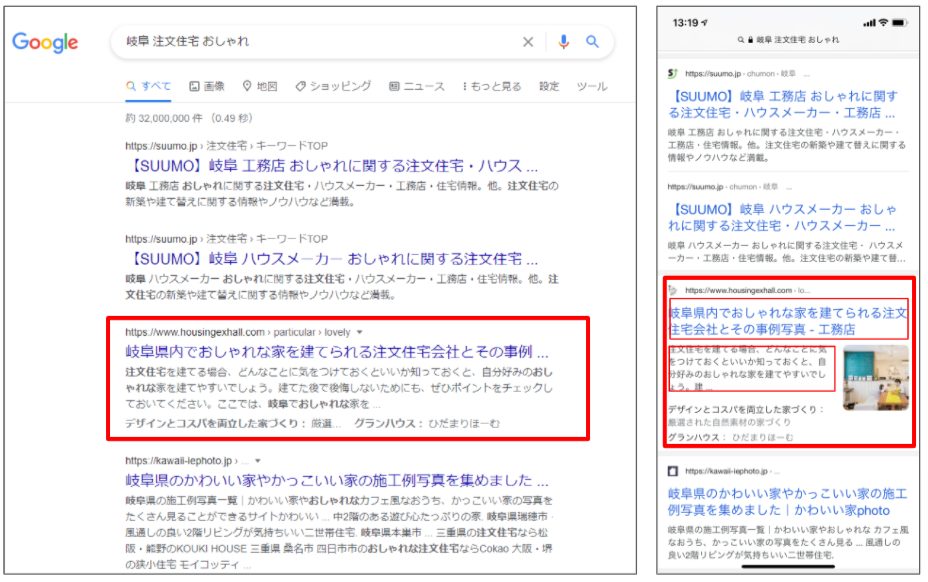Click the desktop sitelink デザインとコスパを両立した家づくり
This screenshot has width=928, height=582.
tap(215, 423)
